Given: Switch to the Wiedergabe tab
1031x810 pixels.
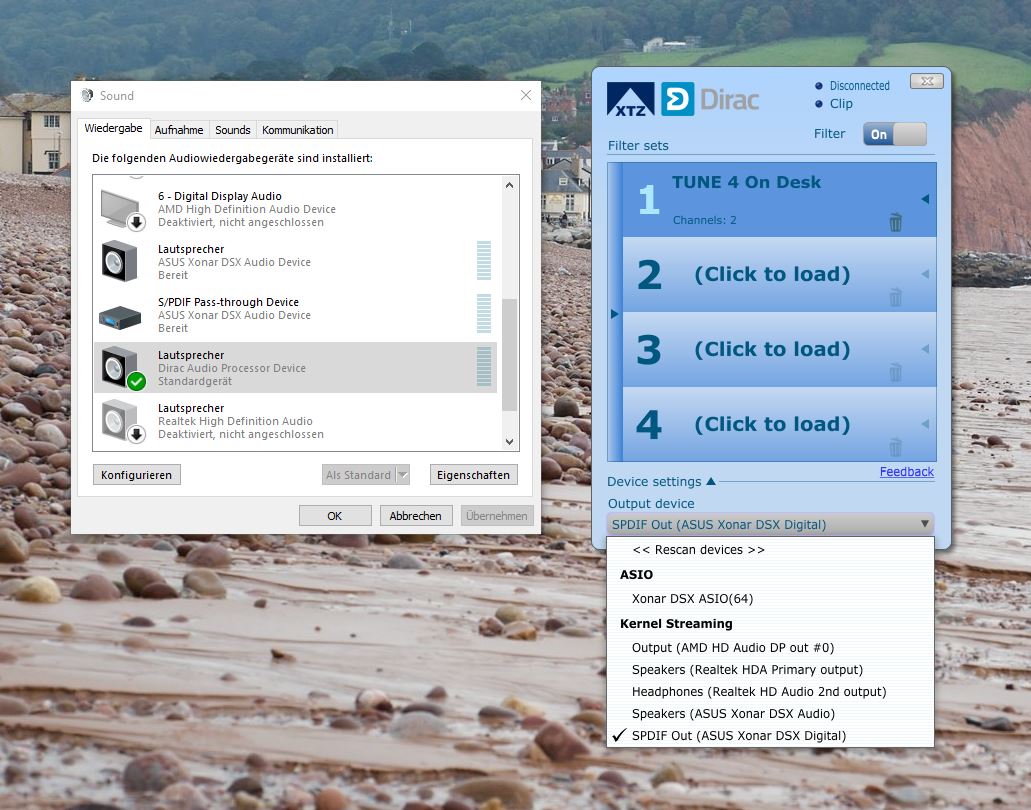Looking at the screenshot, I should [113, 128].
